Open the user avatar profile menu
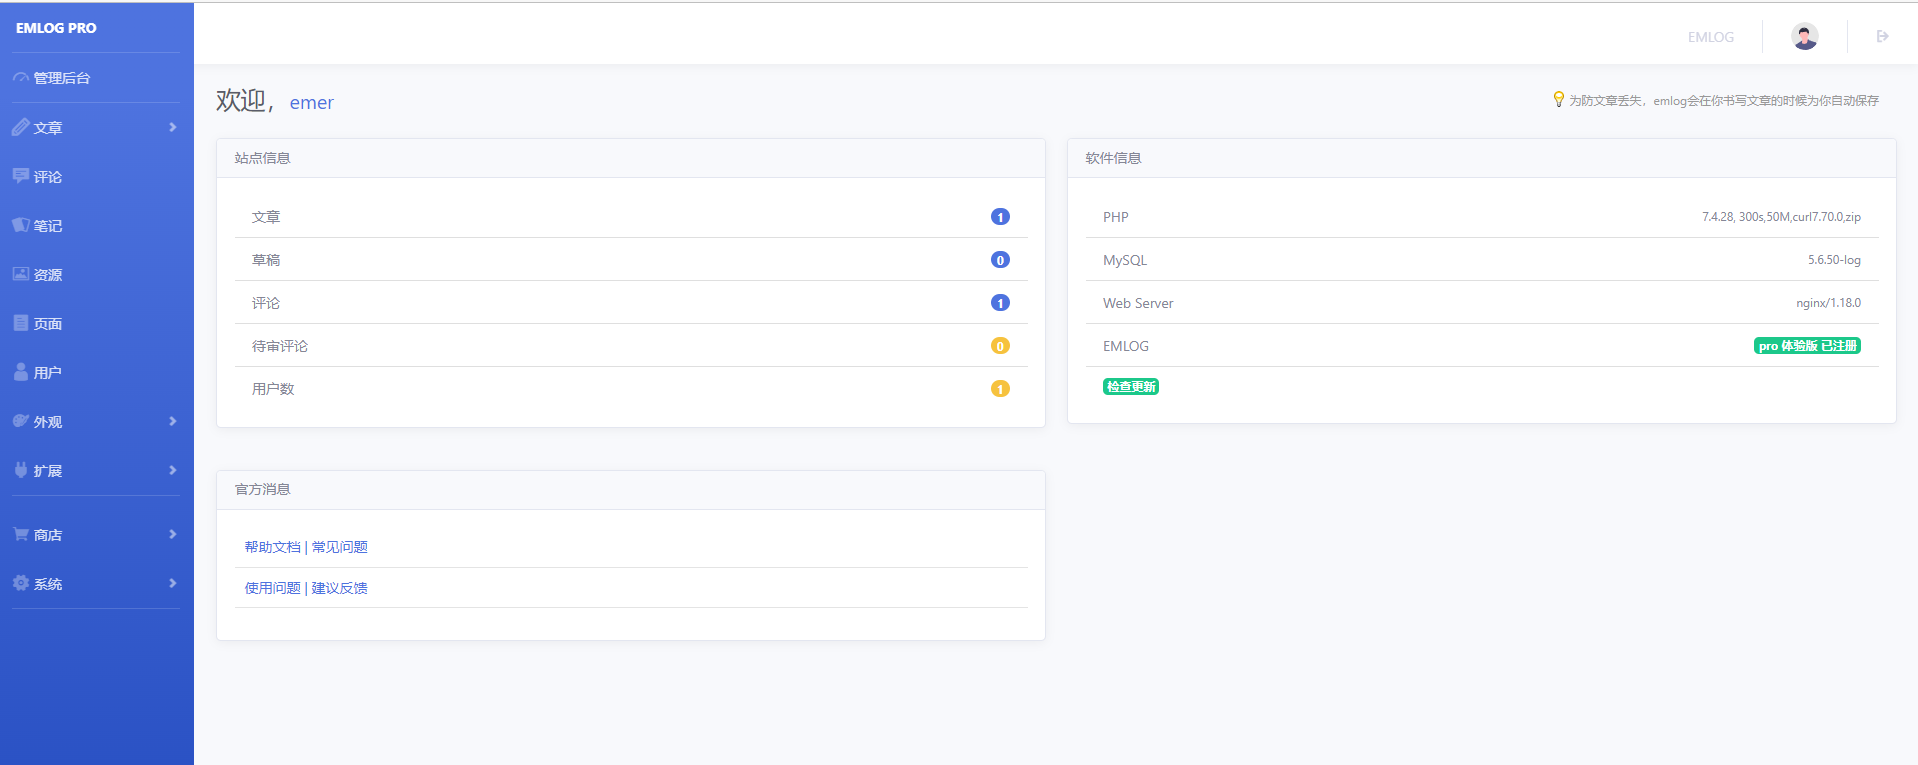Screen dimensions: 1918x765 tap(1804, 37)
